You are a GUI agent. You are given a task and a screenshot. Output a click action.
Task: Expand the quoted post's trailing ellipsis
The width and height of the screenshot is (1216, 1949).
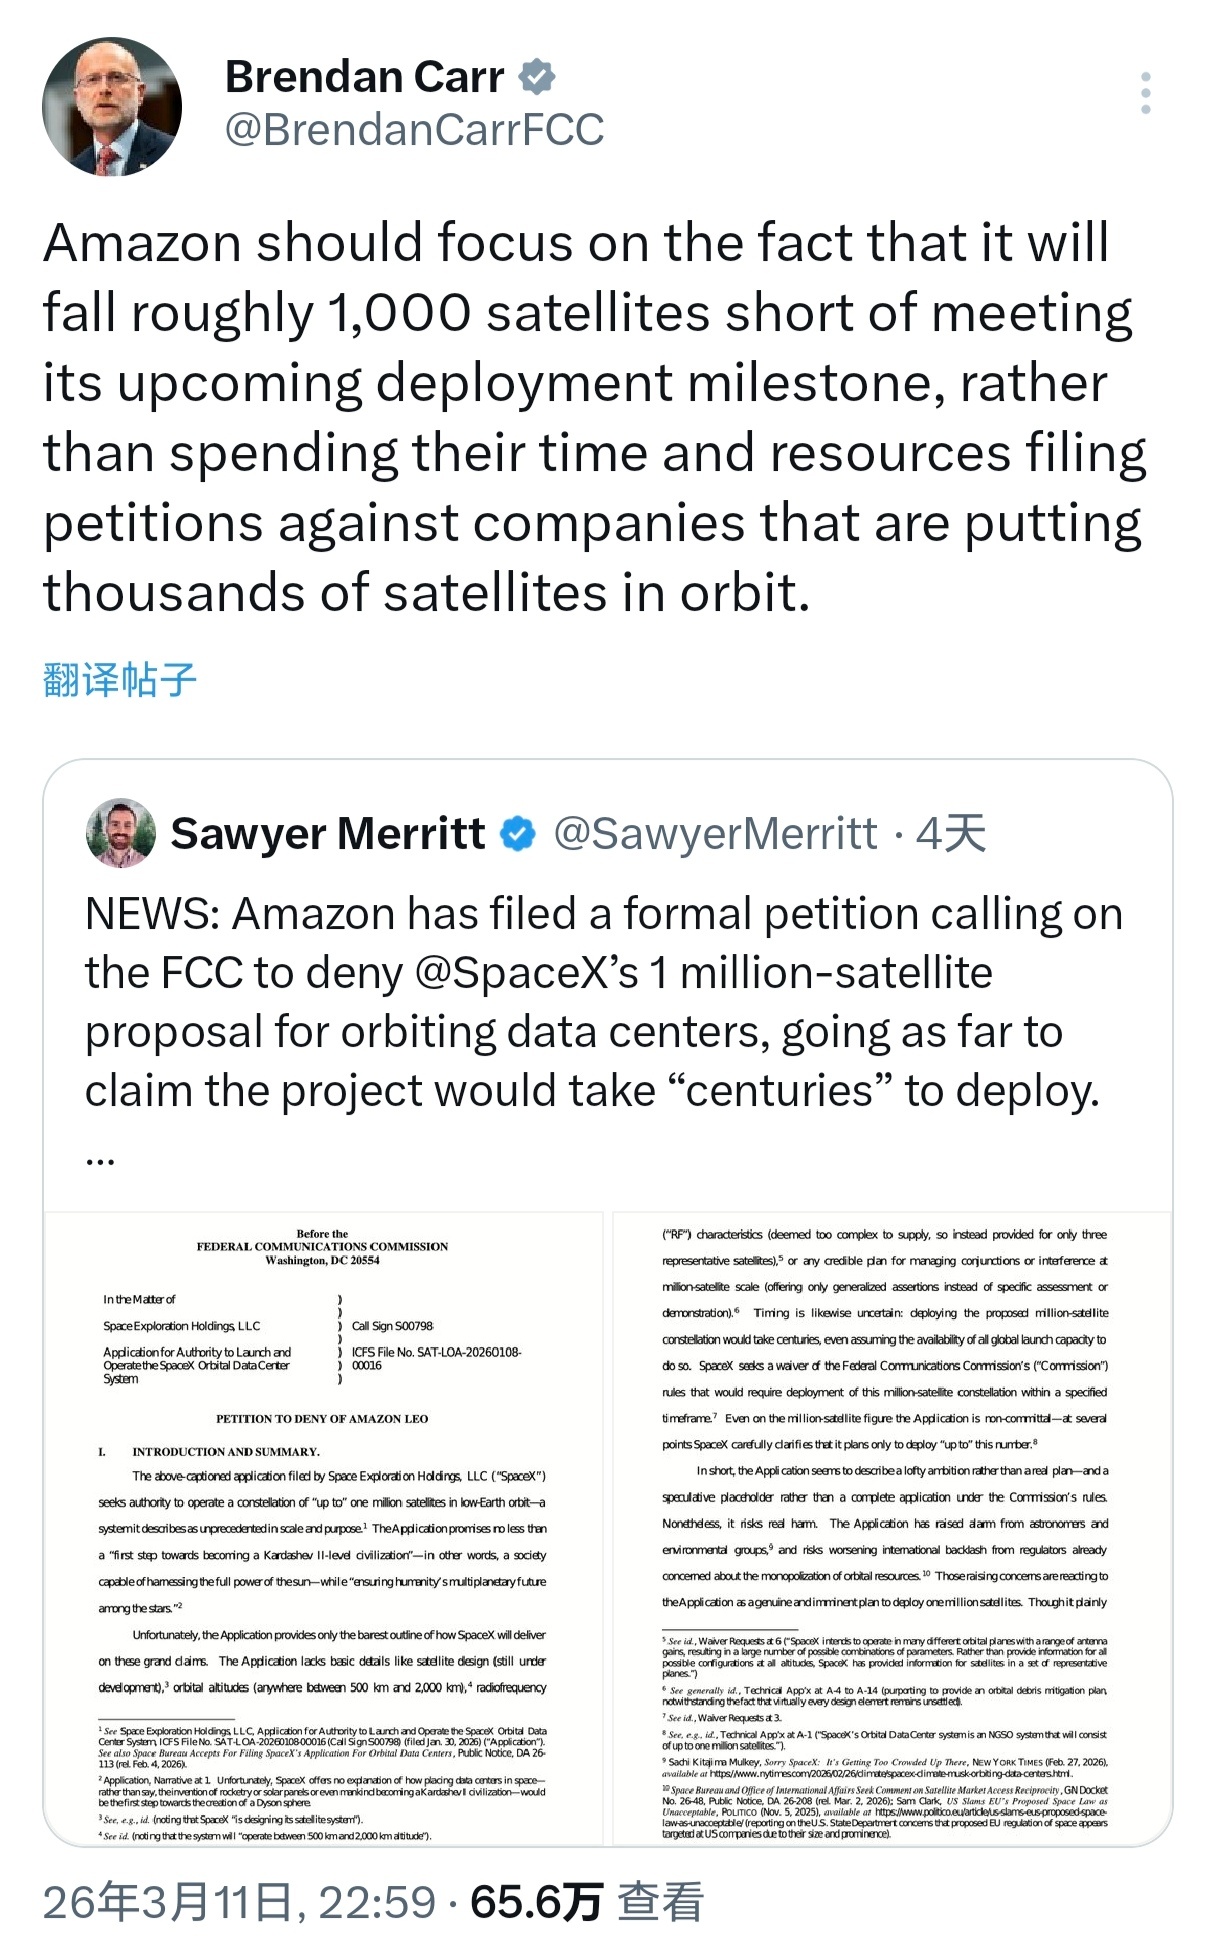[100, 1158]
